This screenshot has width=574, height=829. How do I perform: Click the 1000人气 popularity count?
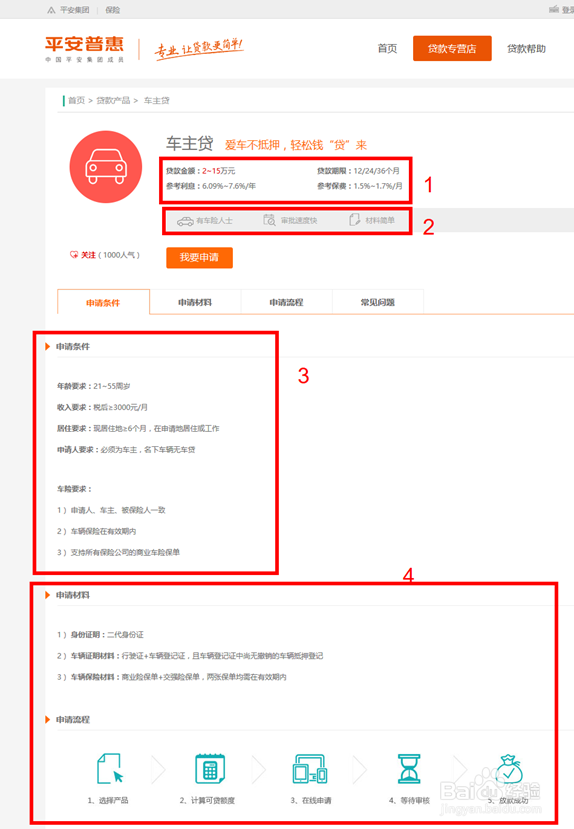[119, 255]
